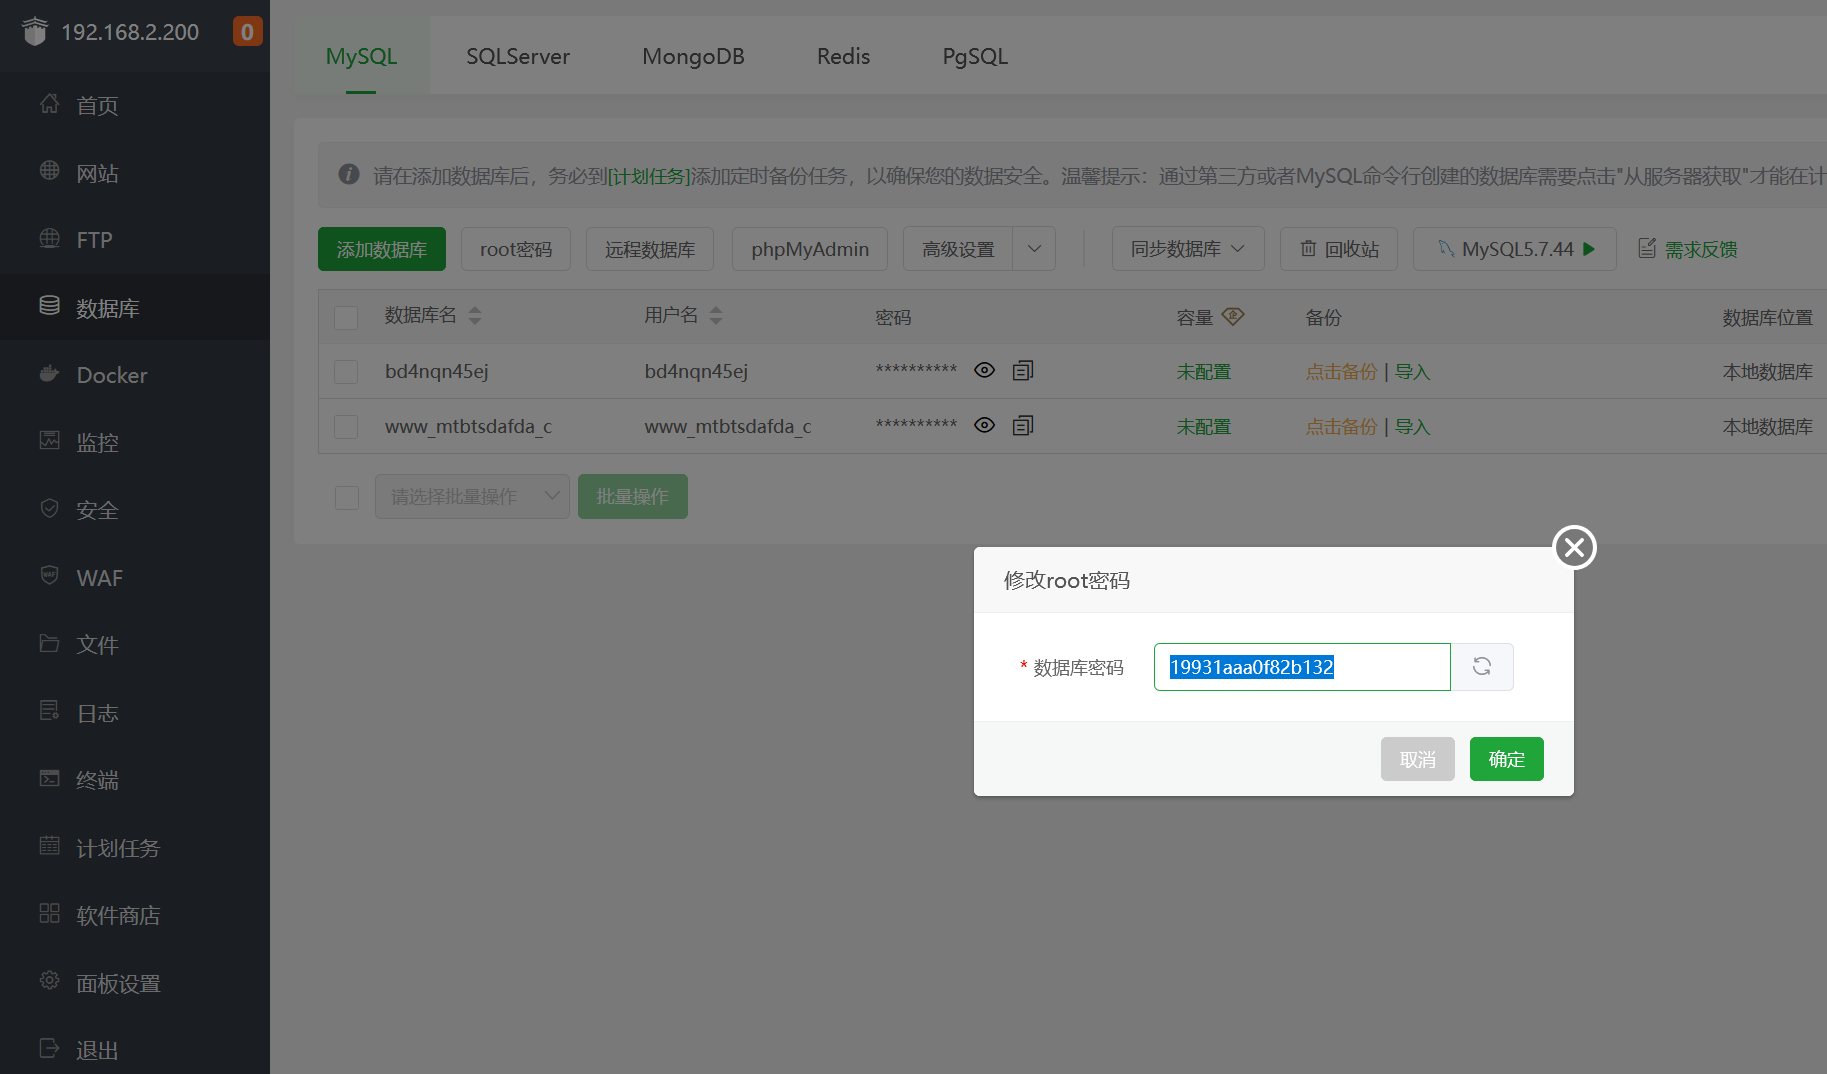Open 文件 manager in sidebar

tap(135, 645)
